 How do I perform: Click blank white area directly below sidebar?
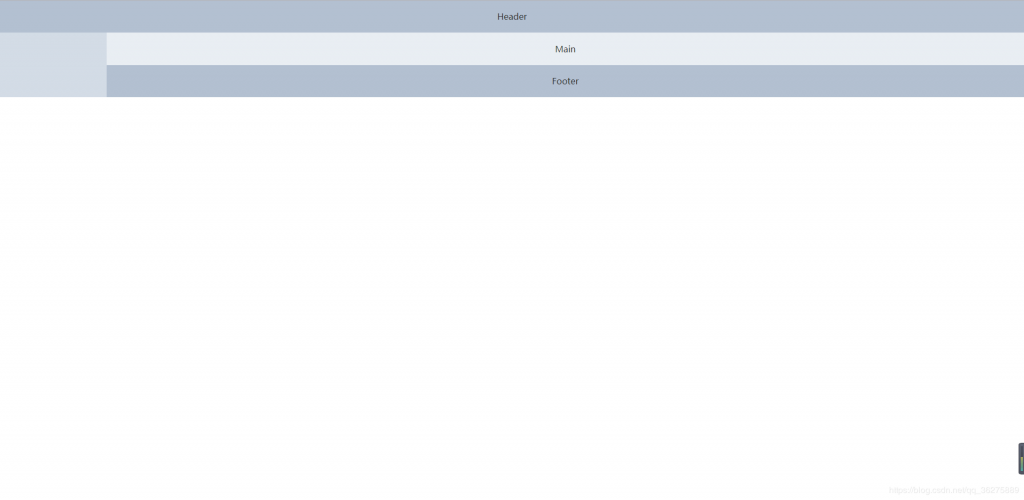click(x=53, y=130)
